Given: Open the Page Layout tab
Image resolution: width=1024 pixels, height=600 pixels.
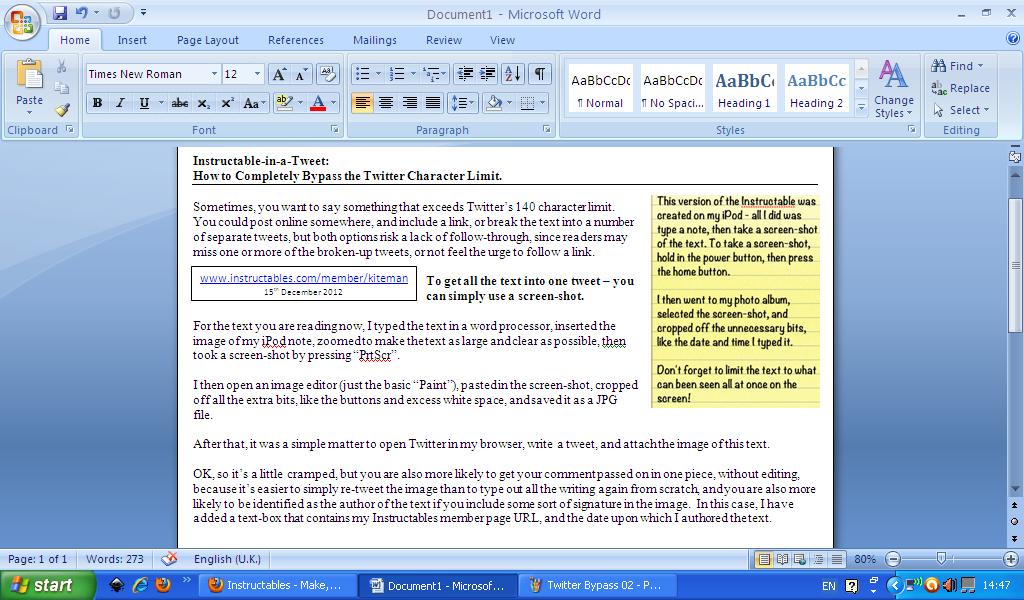Looking at the screenshot, I should (208, 40).
